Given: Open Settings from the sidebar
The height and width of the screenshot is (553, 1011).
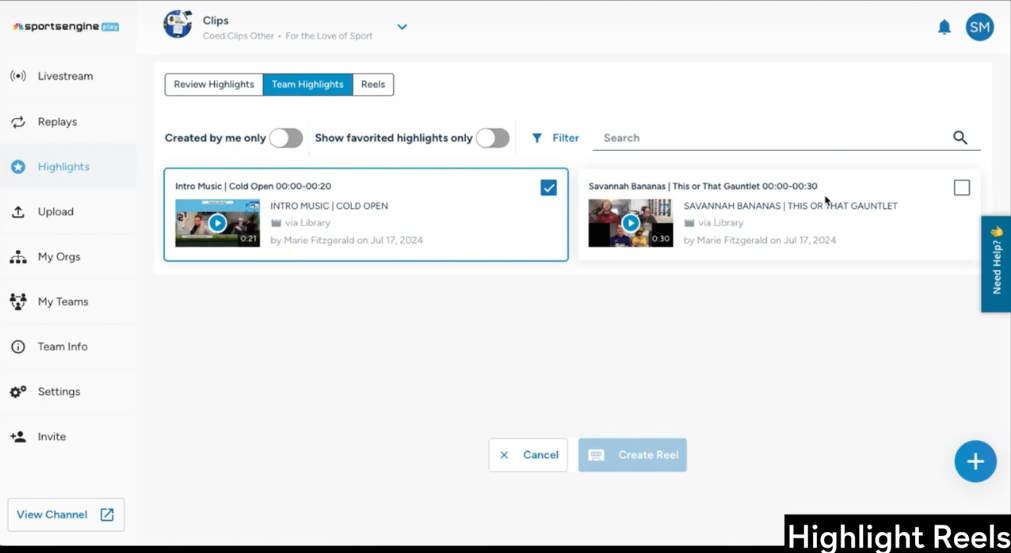Looking at the screenshot, I should [x=58, y=392].
